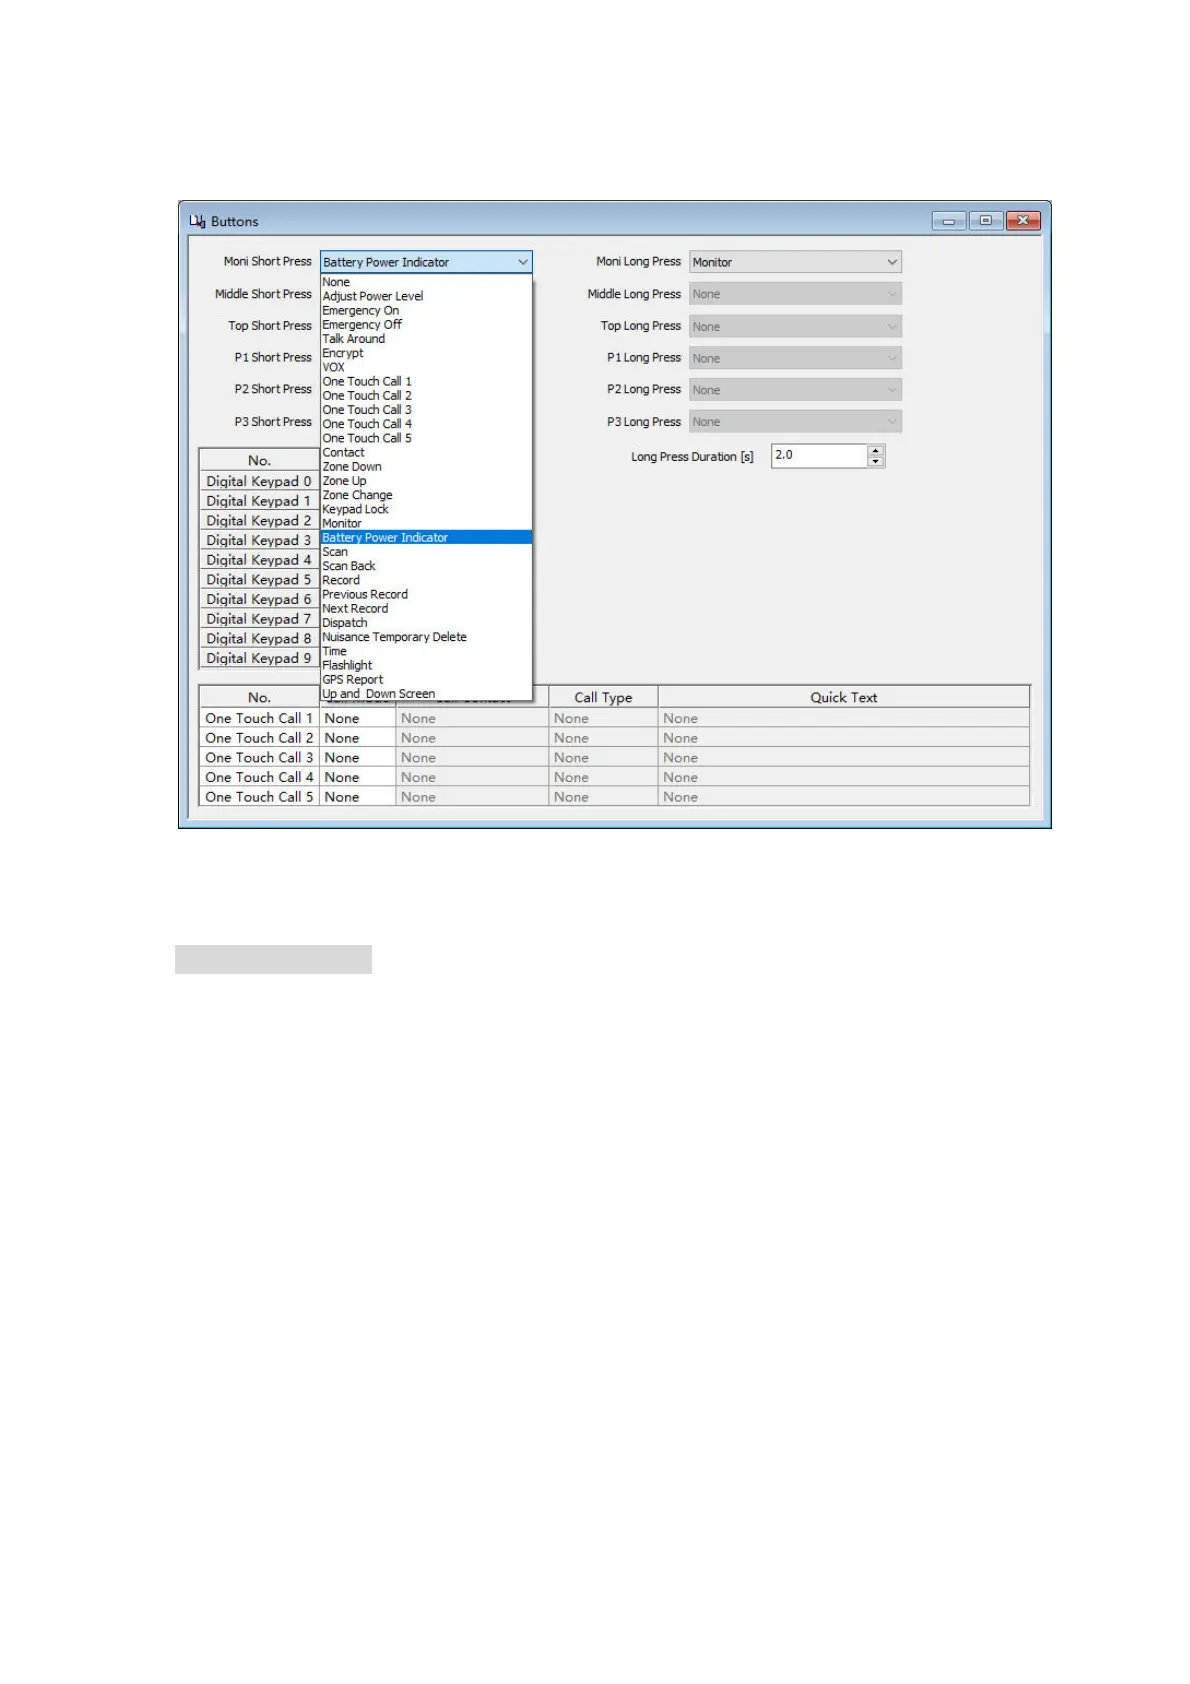Select Digital Keypad 2 row

click(x=259, y=521)
